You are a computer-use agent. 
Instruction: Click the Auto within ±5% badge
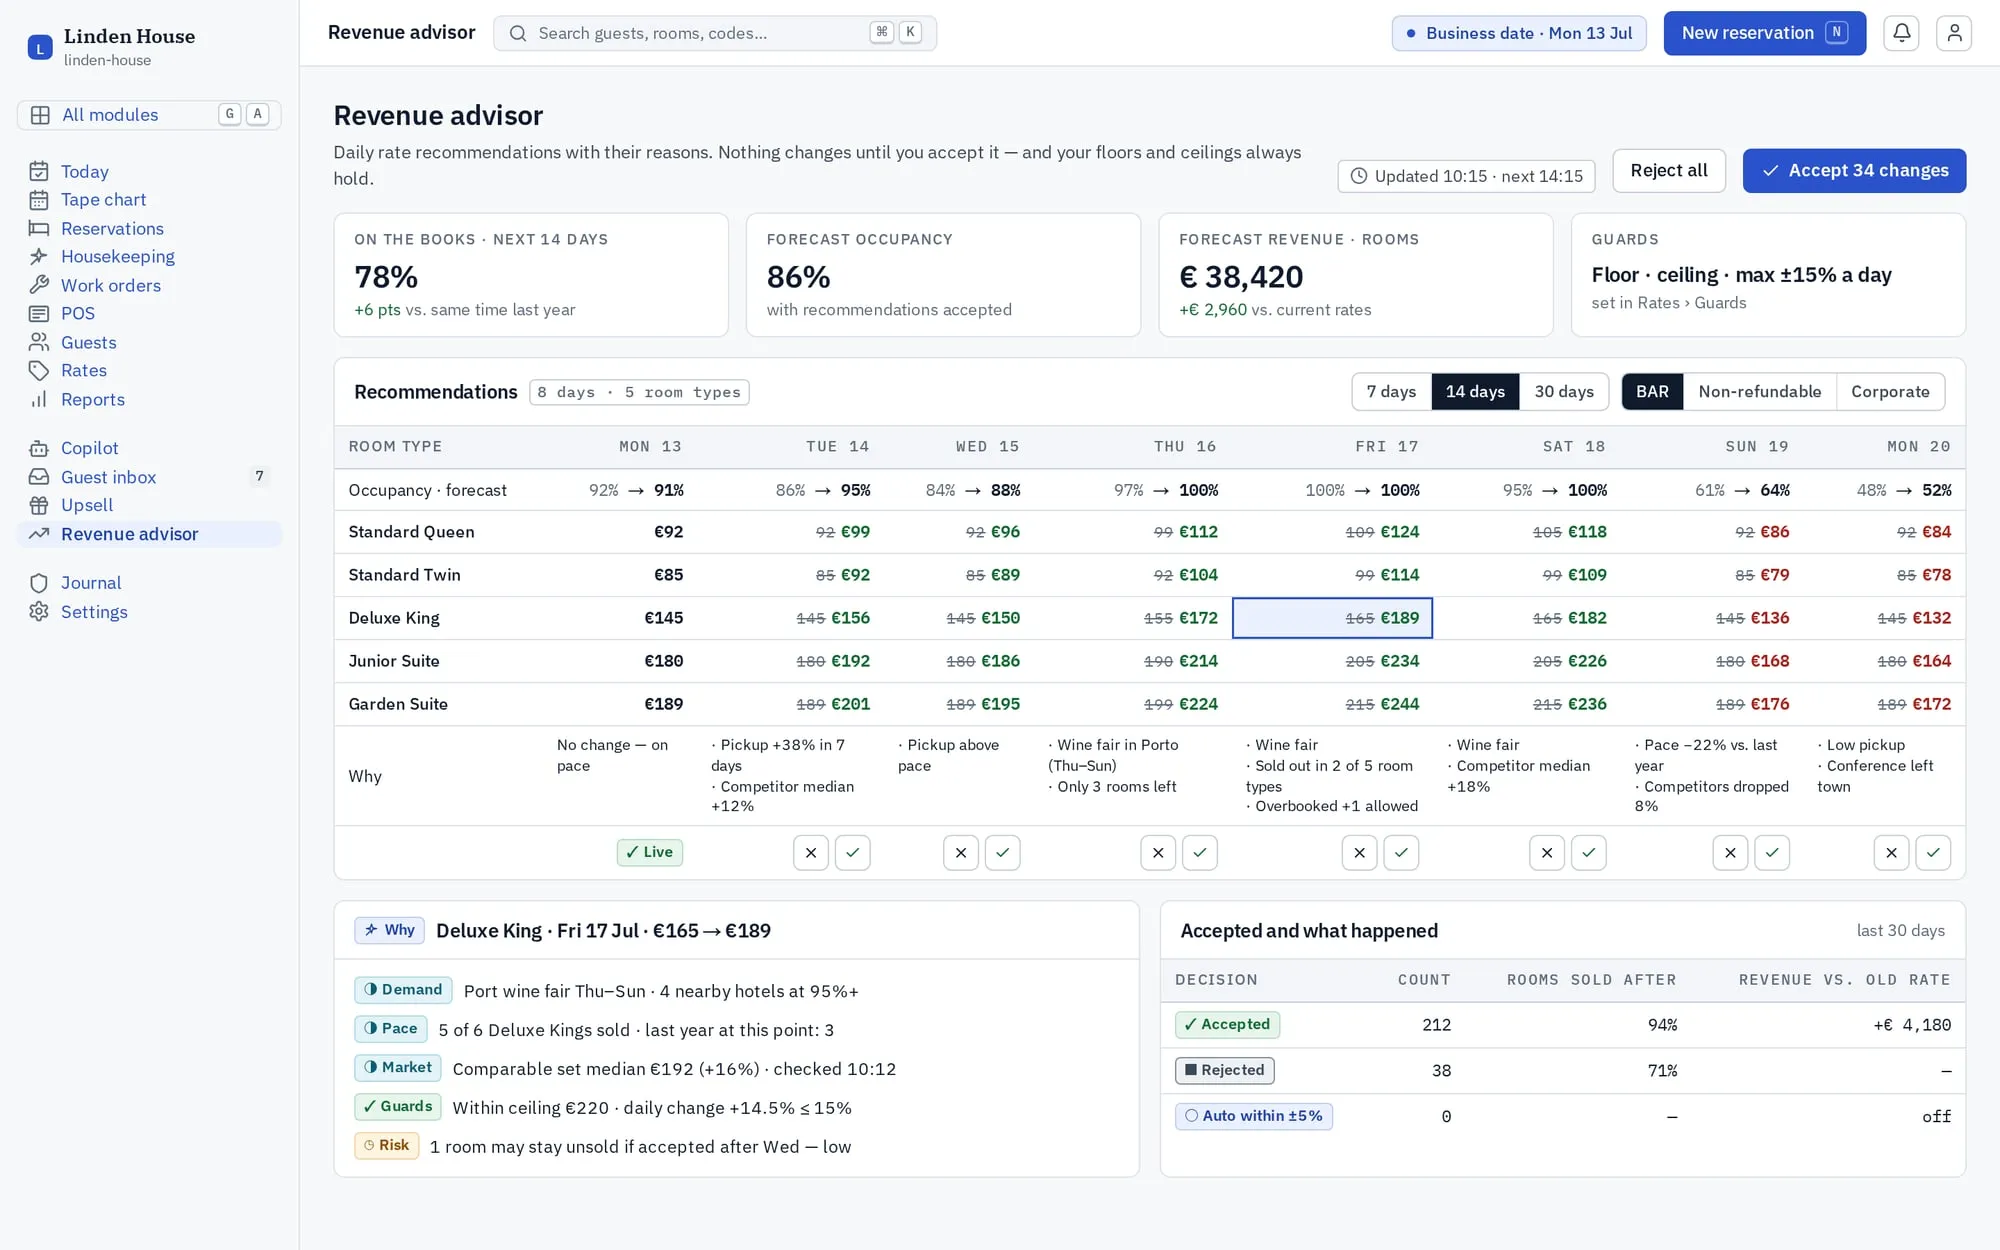pos(1253,1116)
